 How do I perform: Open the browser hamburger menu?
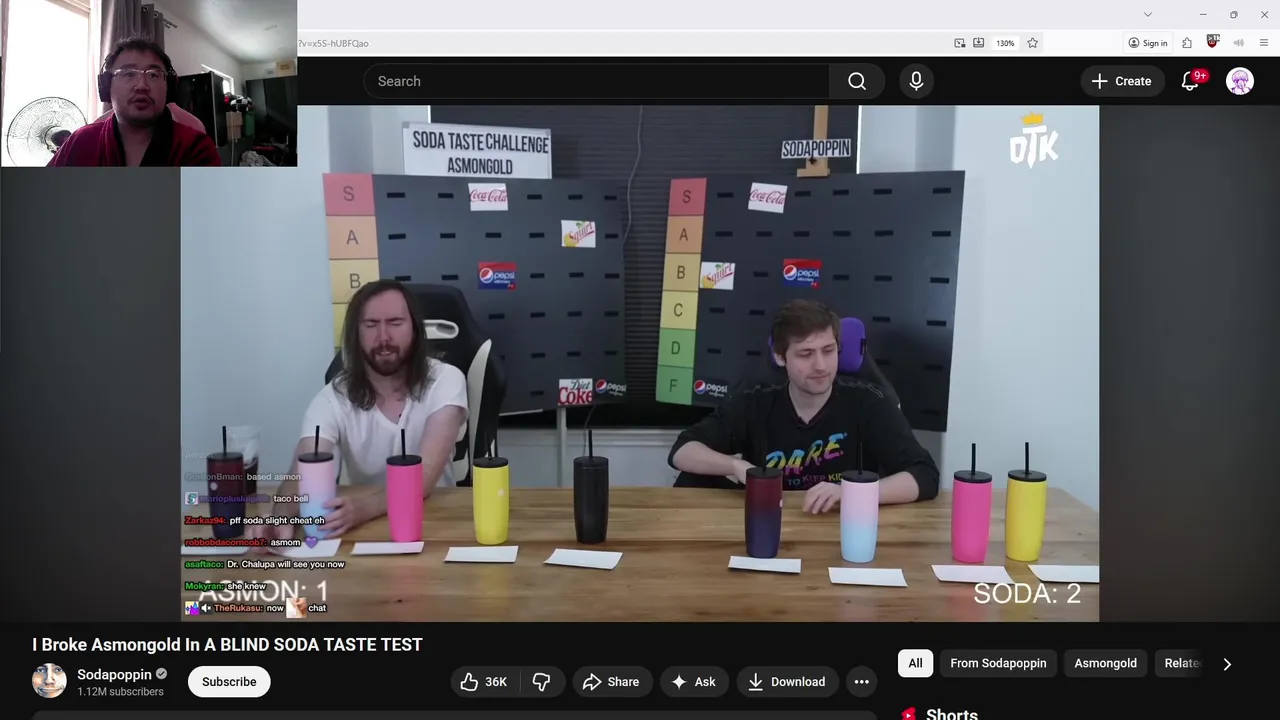pos(1265,43)
